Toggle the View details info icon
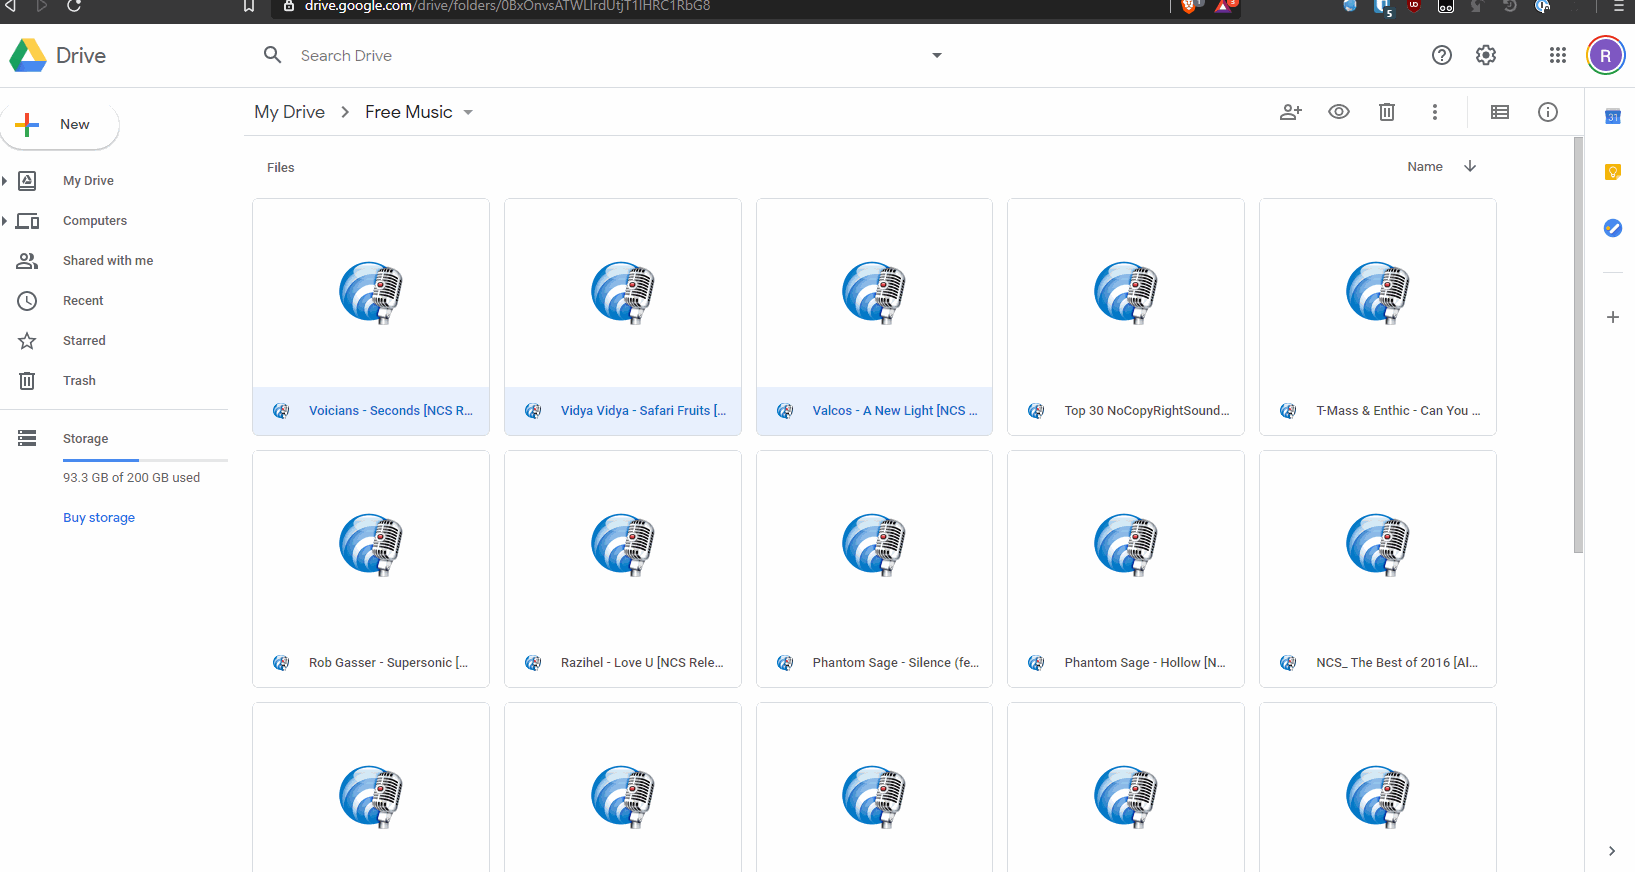The width and height of the screenshot is (1635, 872). click(x=1548, y=112)
